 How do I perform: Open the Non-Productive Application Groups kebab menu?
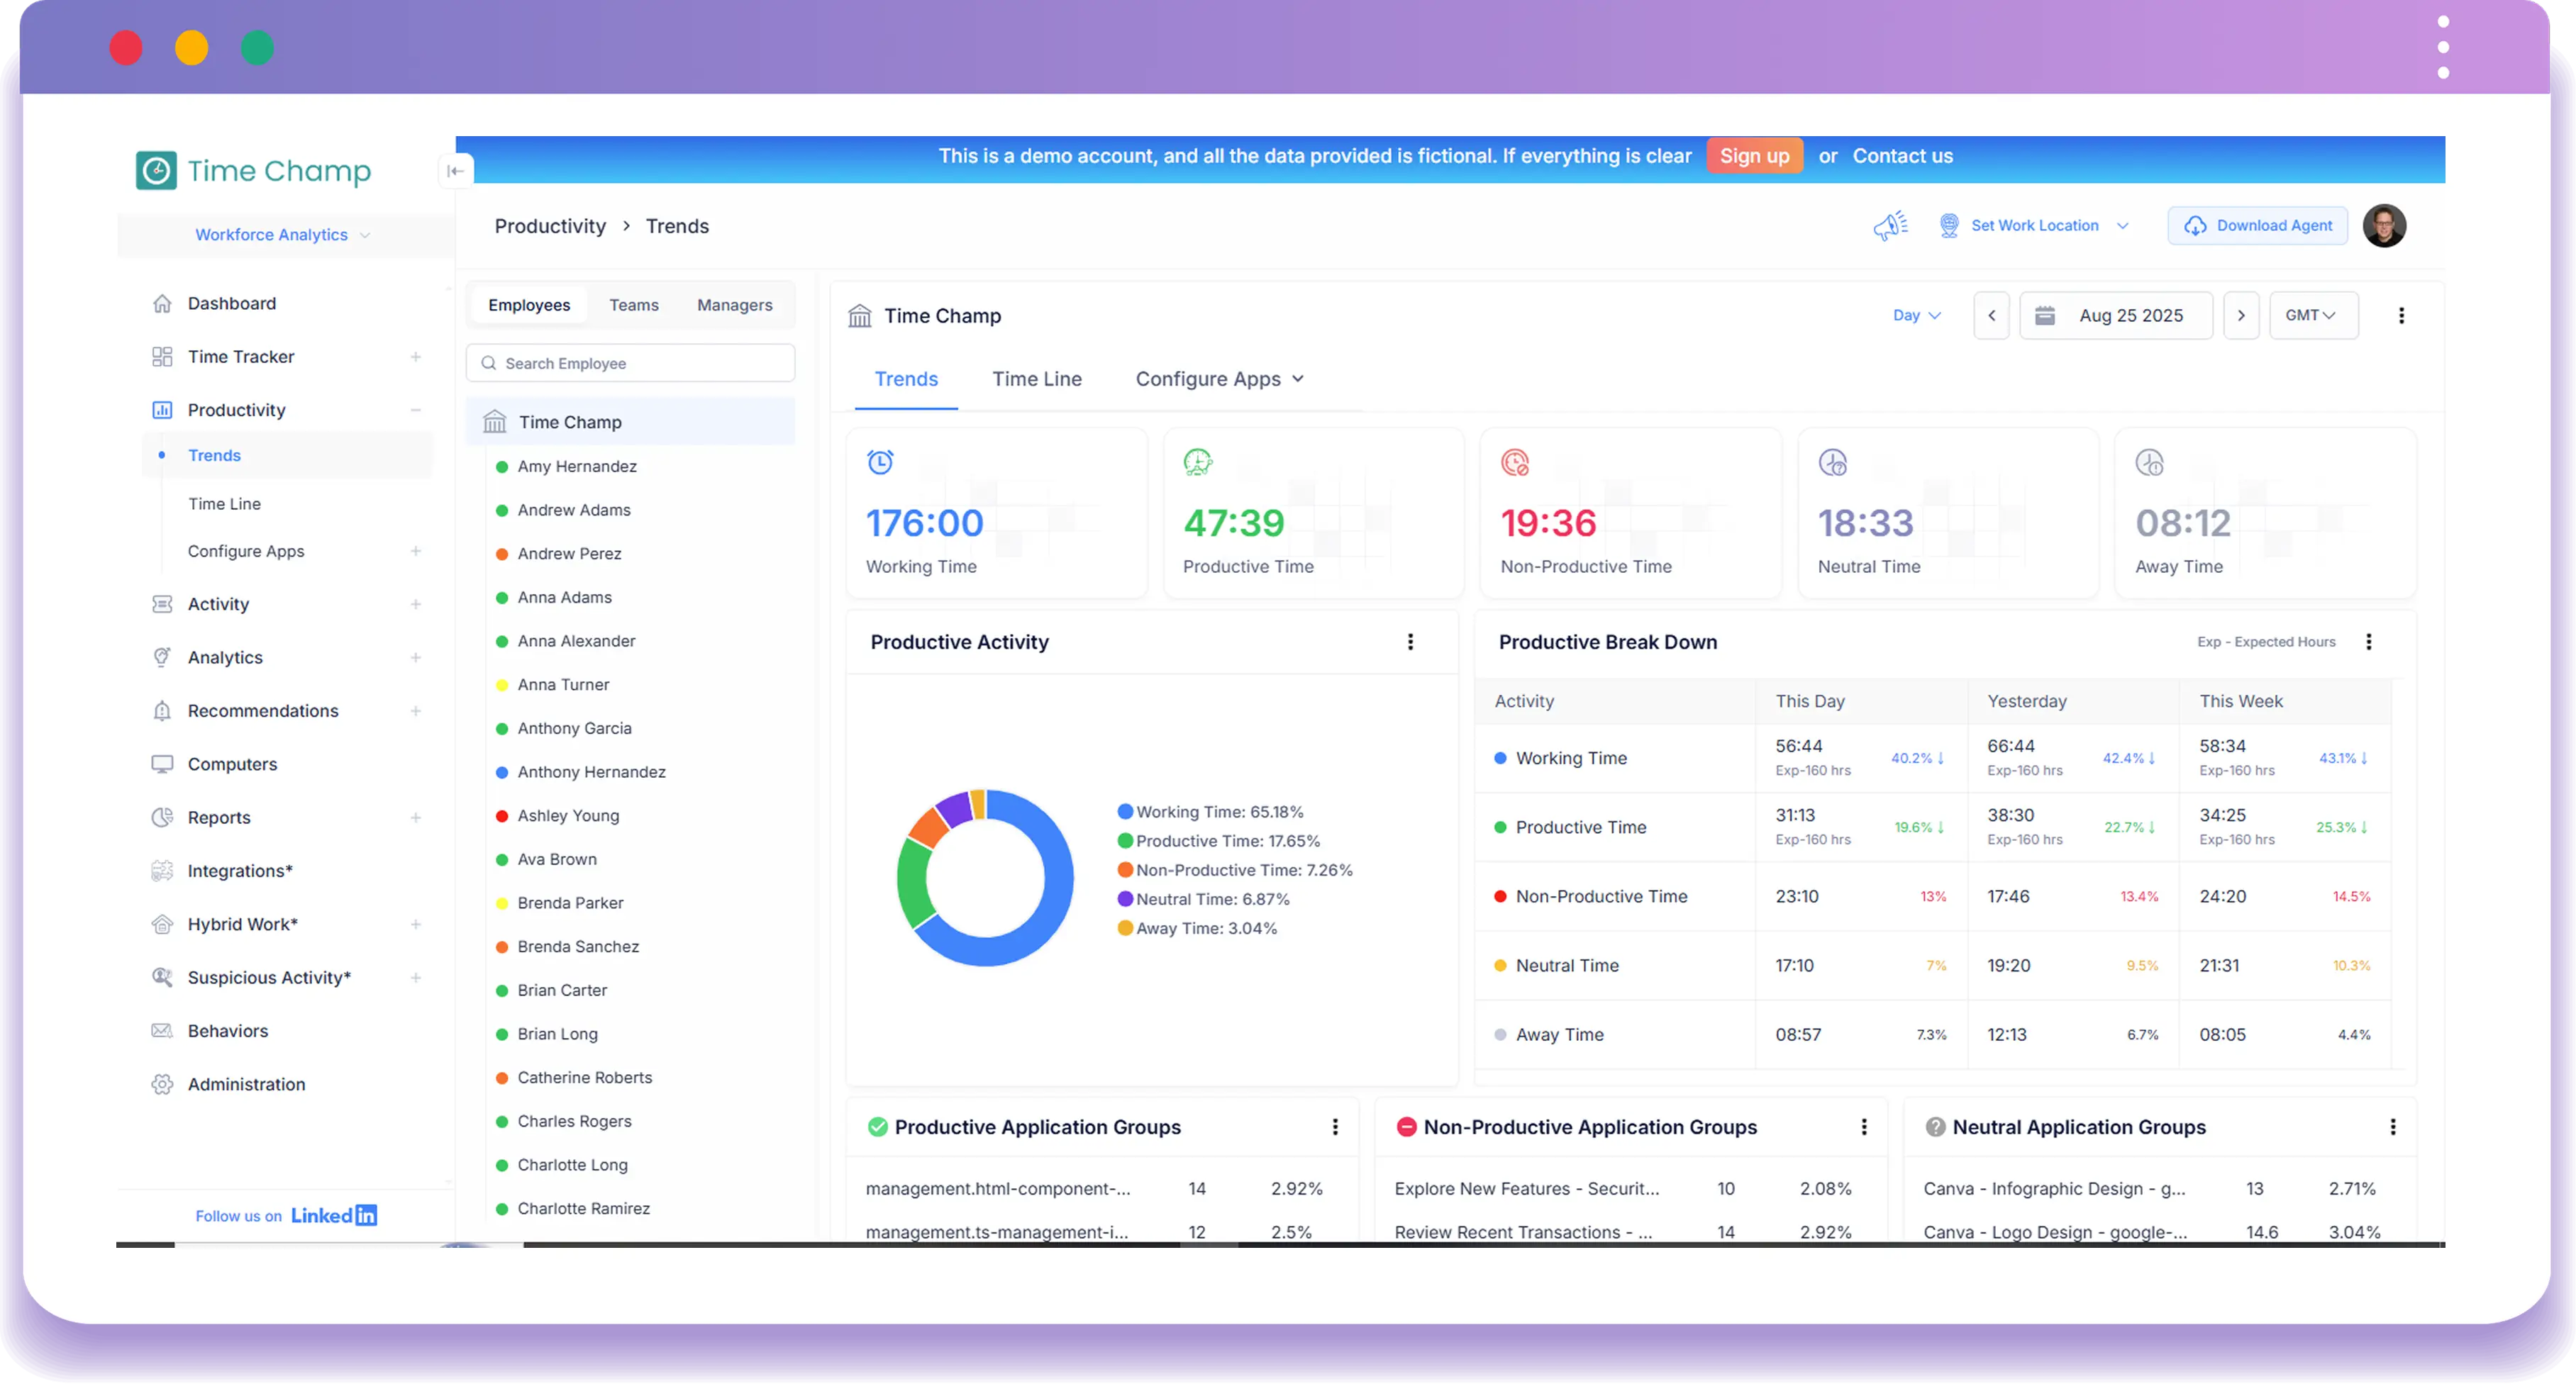(x=1863, y=1126)
